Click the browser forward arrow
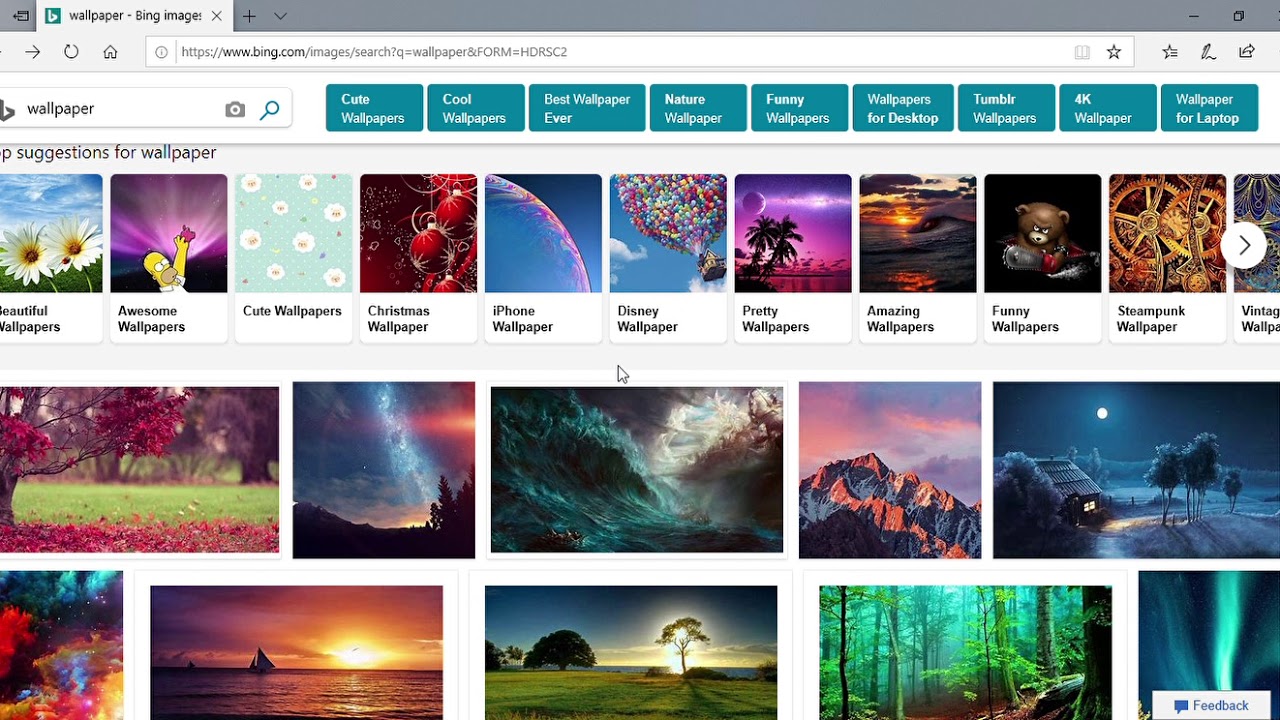The width and height of the screenshot is (1280, 720). [x=33, y=52]
